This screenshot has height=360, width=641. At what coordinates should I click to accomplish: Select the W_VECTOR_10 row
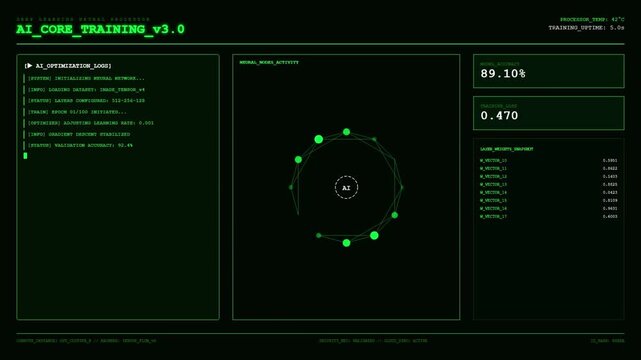coord(549,161)
